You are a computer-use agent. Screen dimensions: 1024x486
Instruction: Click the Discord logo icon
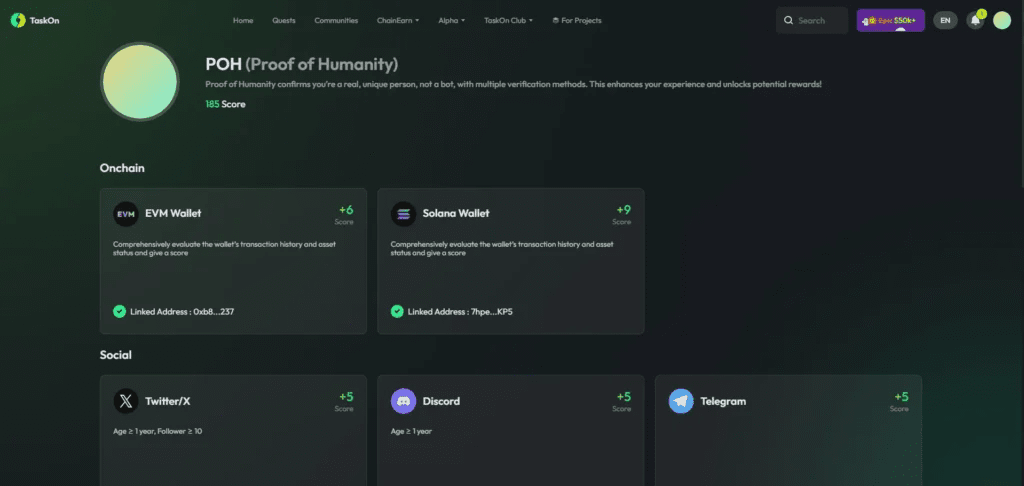(404, 401)
